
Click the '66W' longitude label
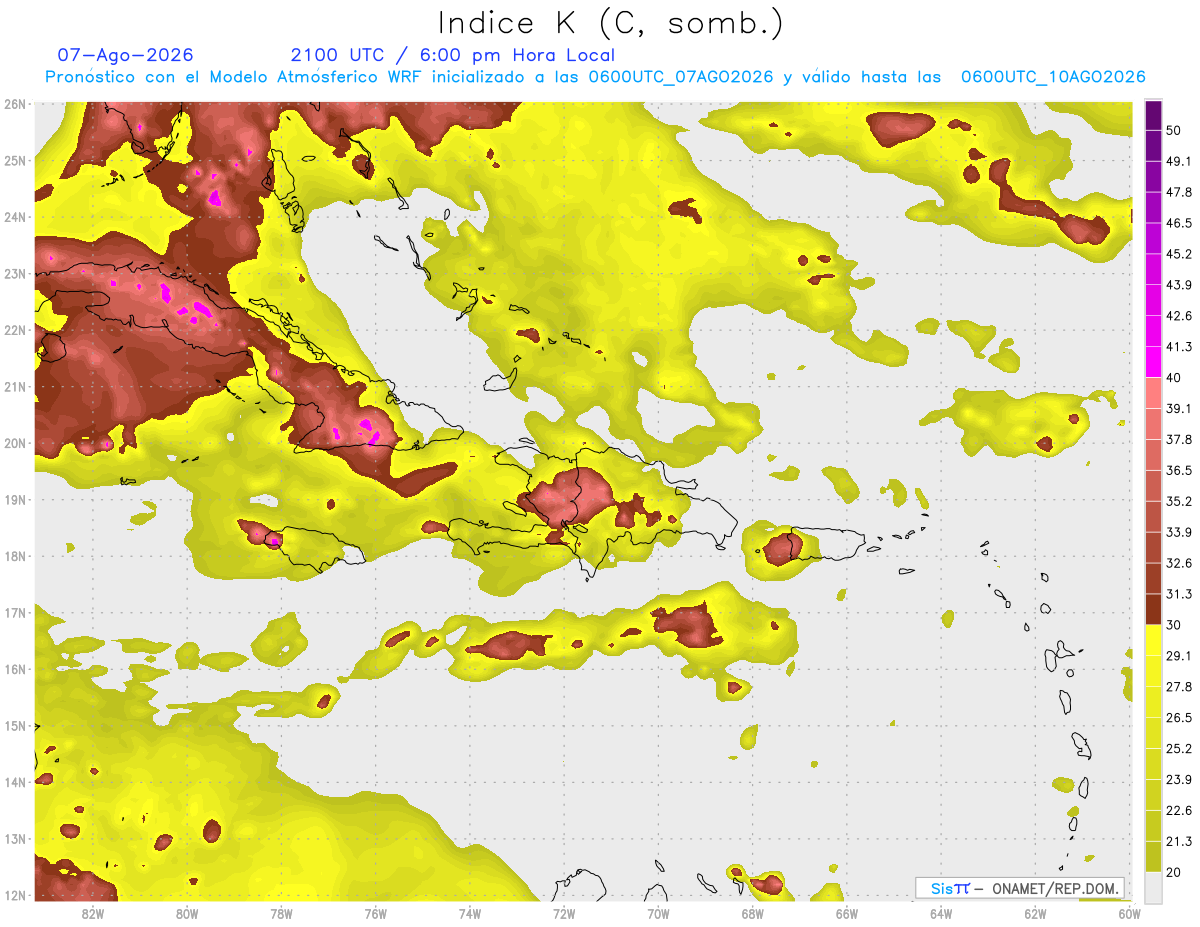[846, 913]
